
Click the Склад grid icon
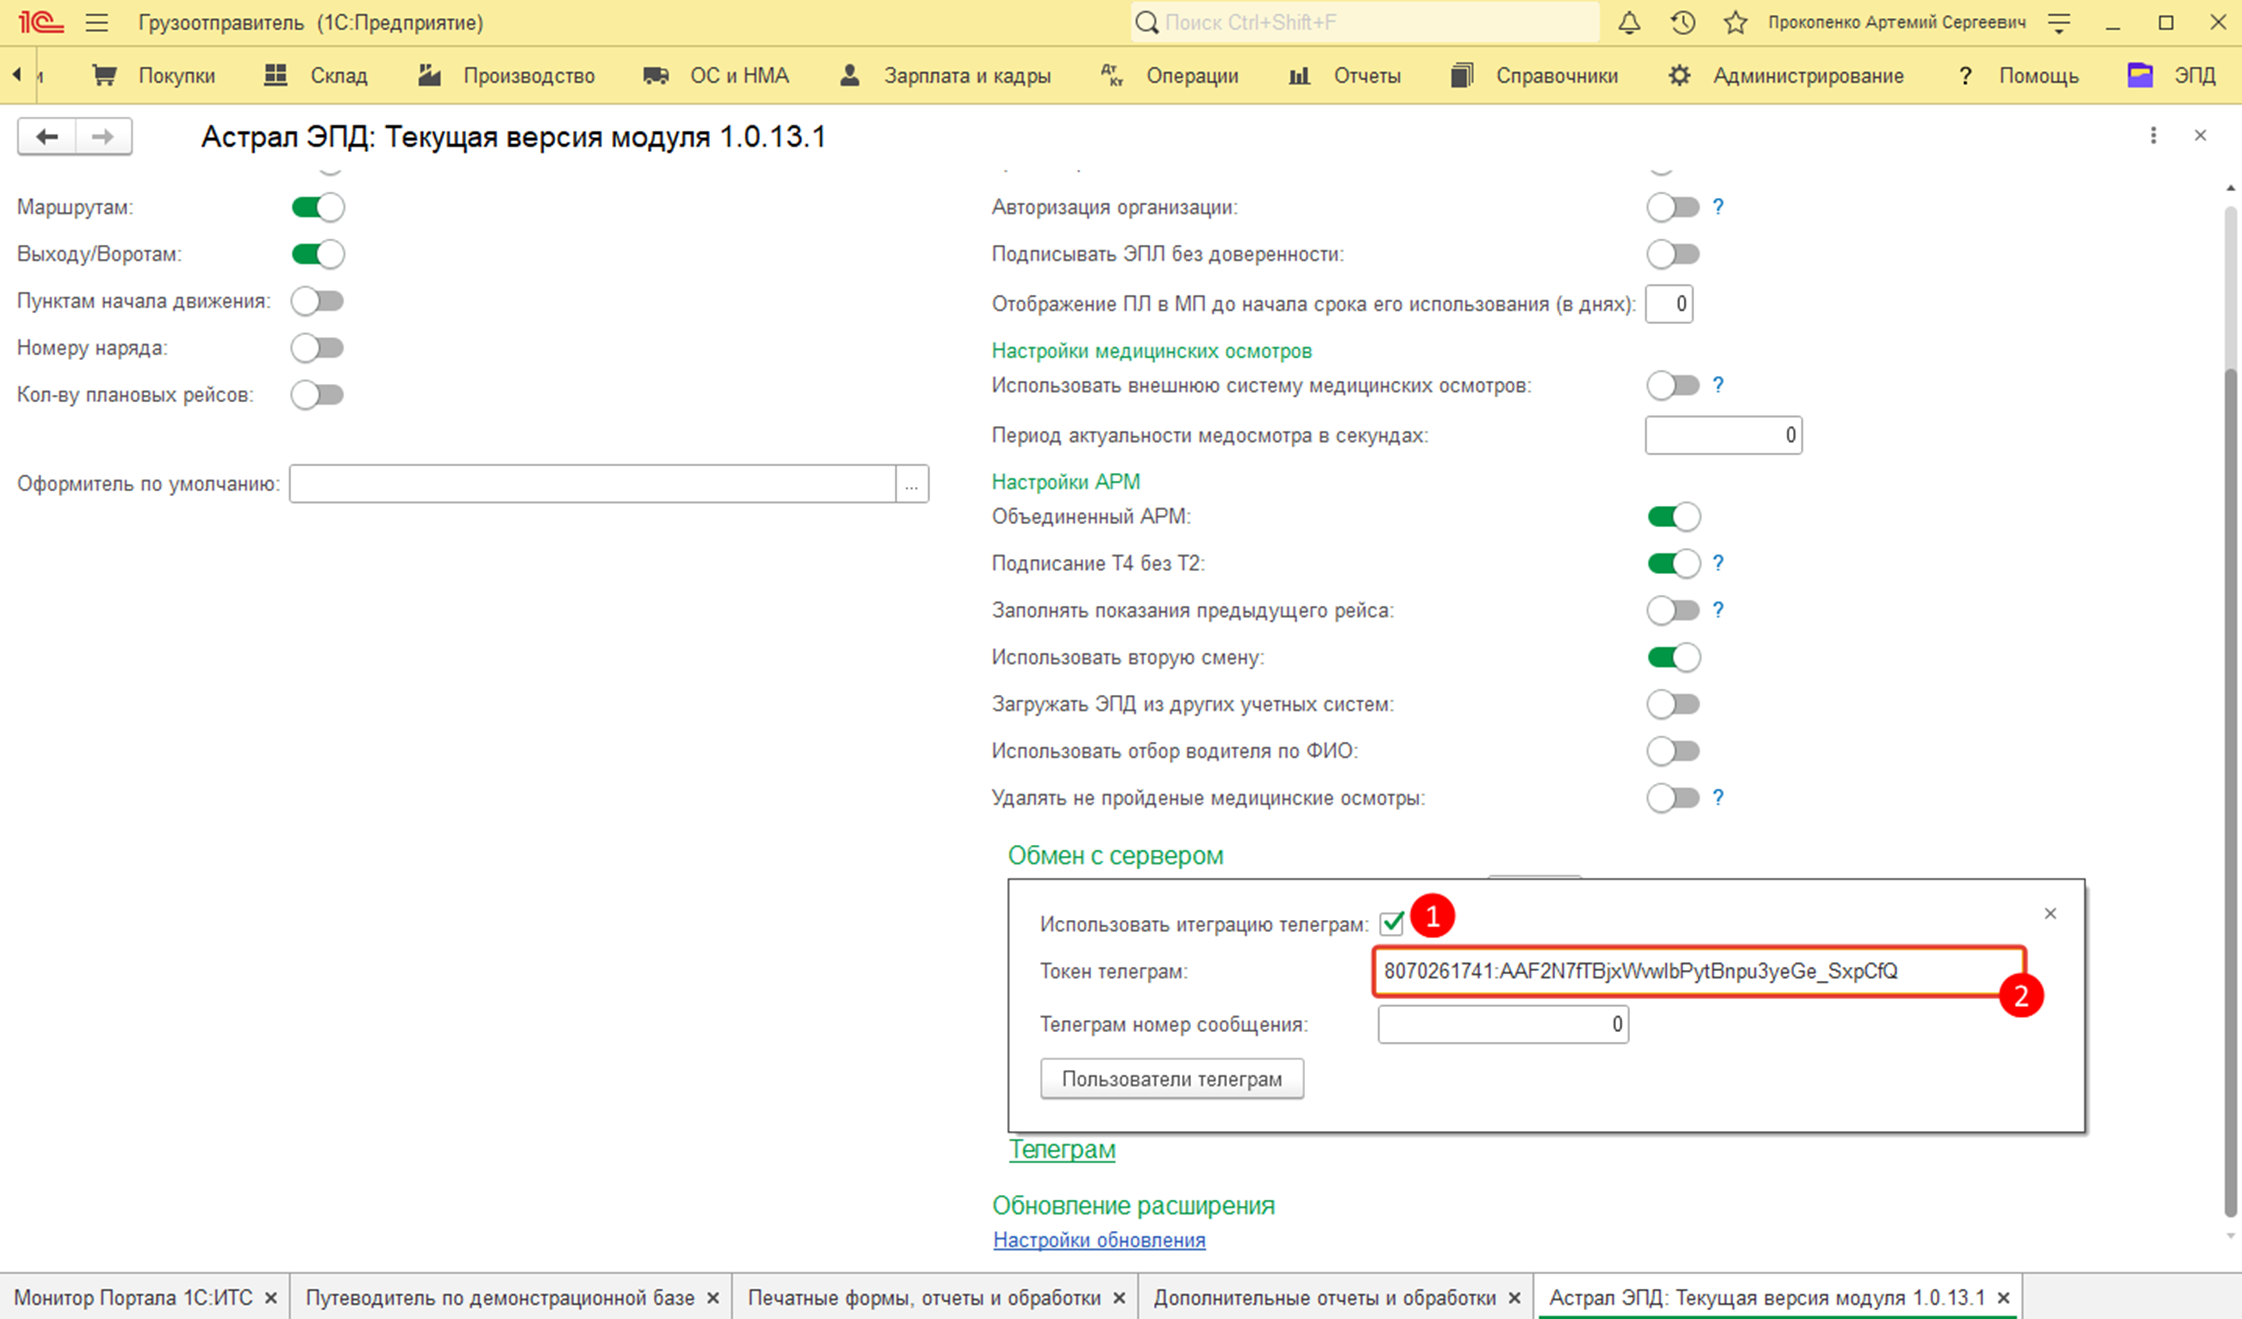coord(275,75)
